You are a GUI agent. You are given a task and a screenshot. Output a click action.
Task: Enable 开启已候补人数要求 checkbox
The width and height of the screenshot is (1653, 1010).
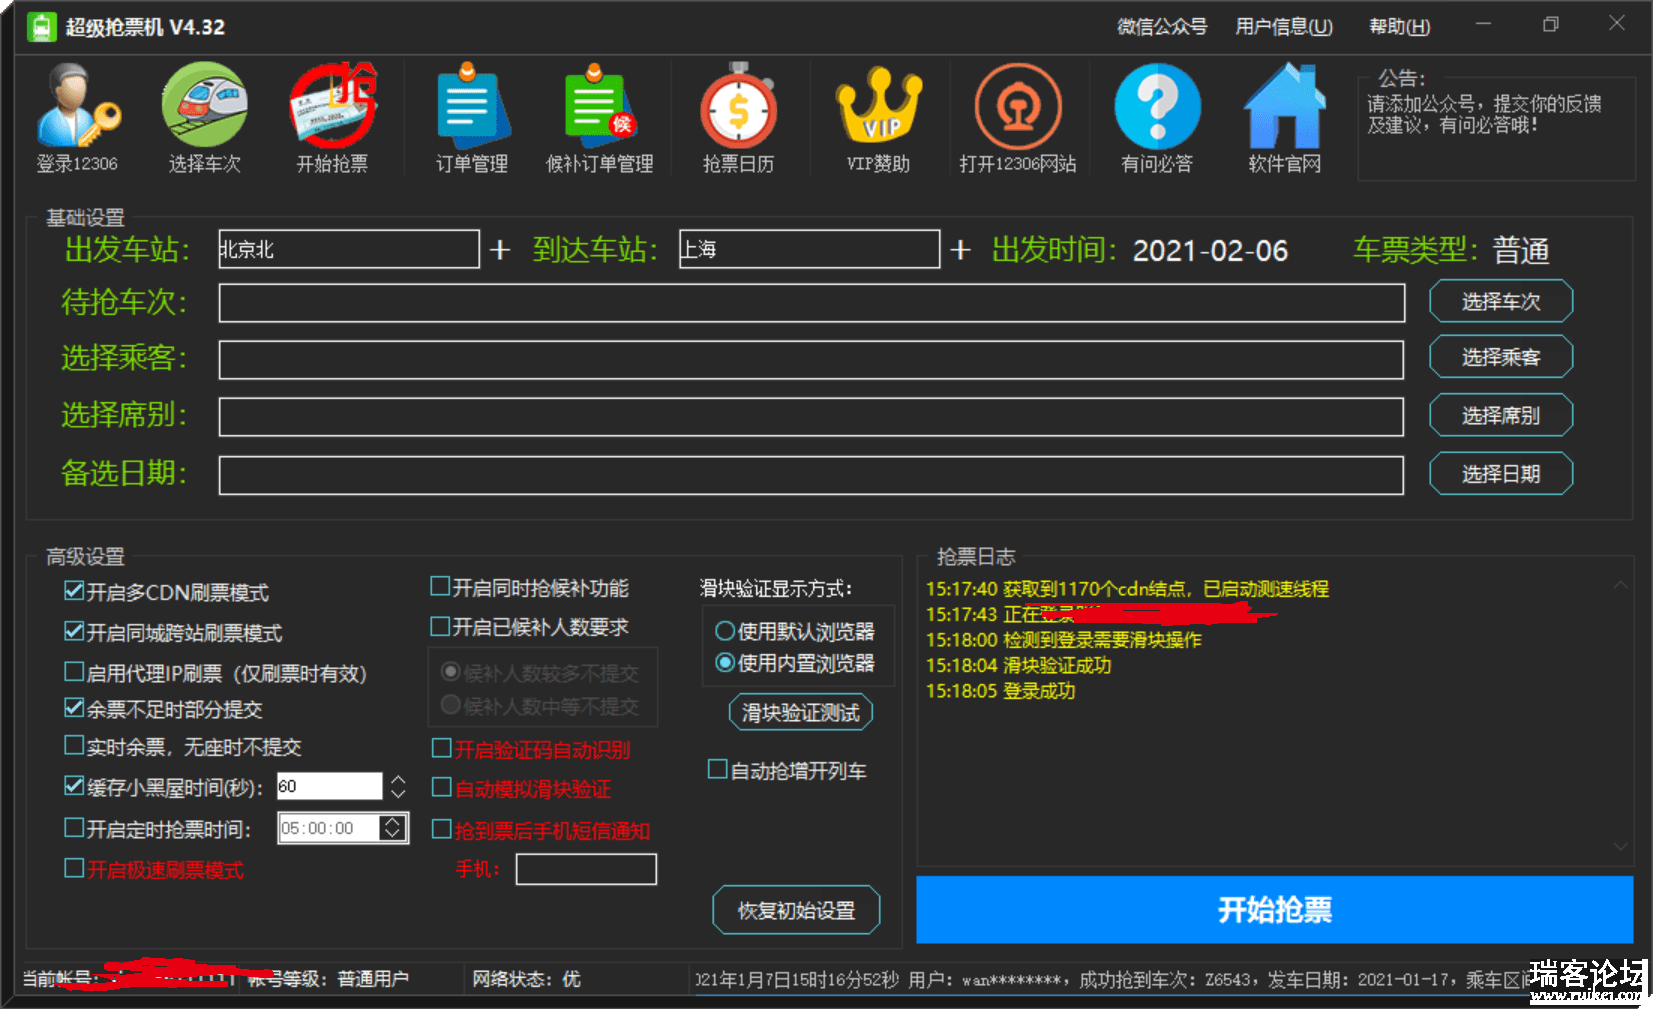click(440, 626)
